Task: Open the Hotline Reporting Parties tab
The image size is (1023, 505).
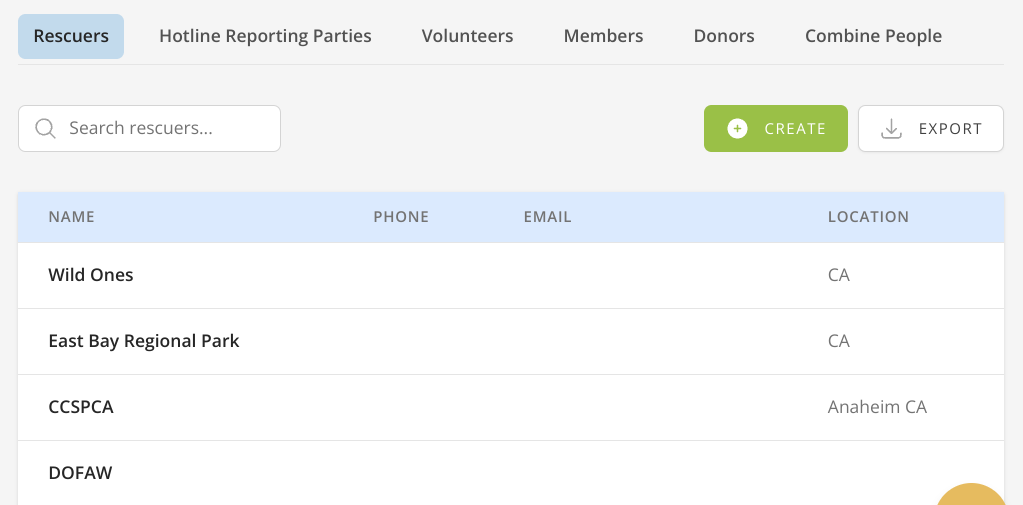Action: [x=265, y=36]
